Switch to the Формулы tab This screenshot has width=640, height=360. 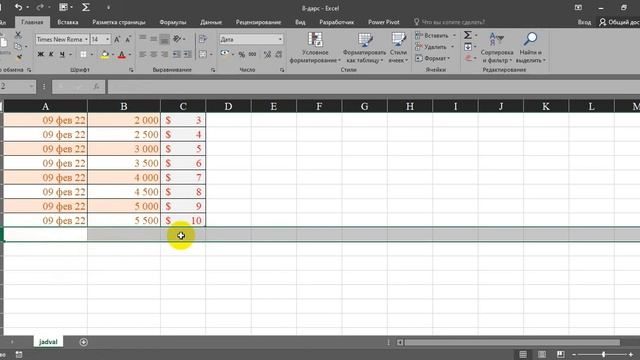(173, 22)
